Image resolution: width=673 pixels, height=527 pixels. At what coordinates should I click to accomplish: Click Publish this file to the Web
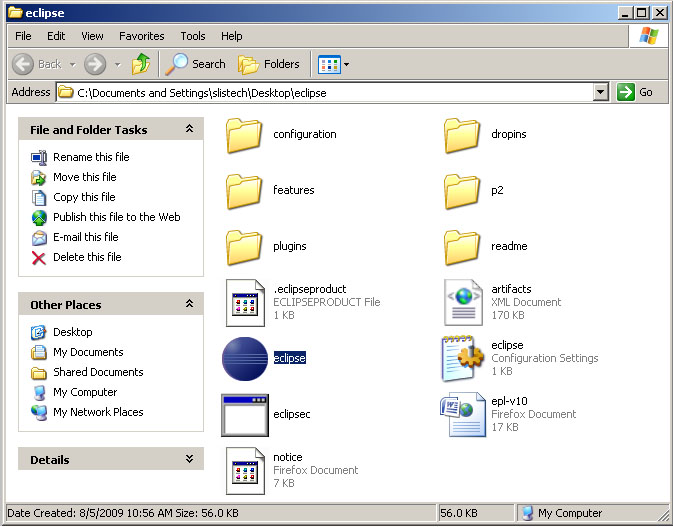(117, 217)
